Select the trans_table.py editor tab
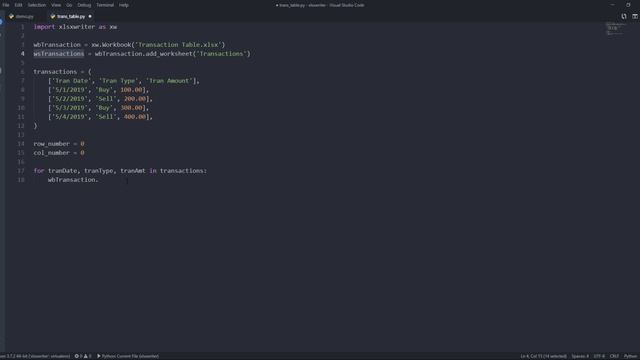Screen dimensions: 640x360 (71, 16)
